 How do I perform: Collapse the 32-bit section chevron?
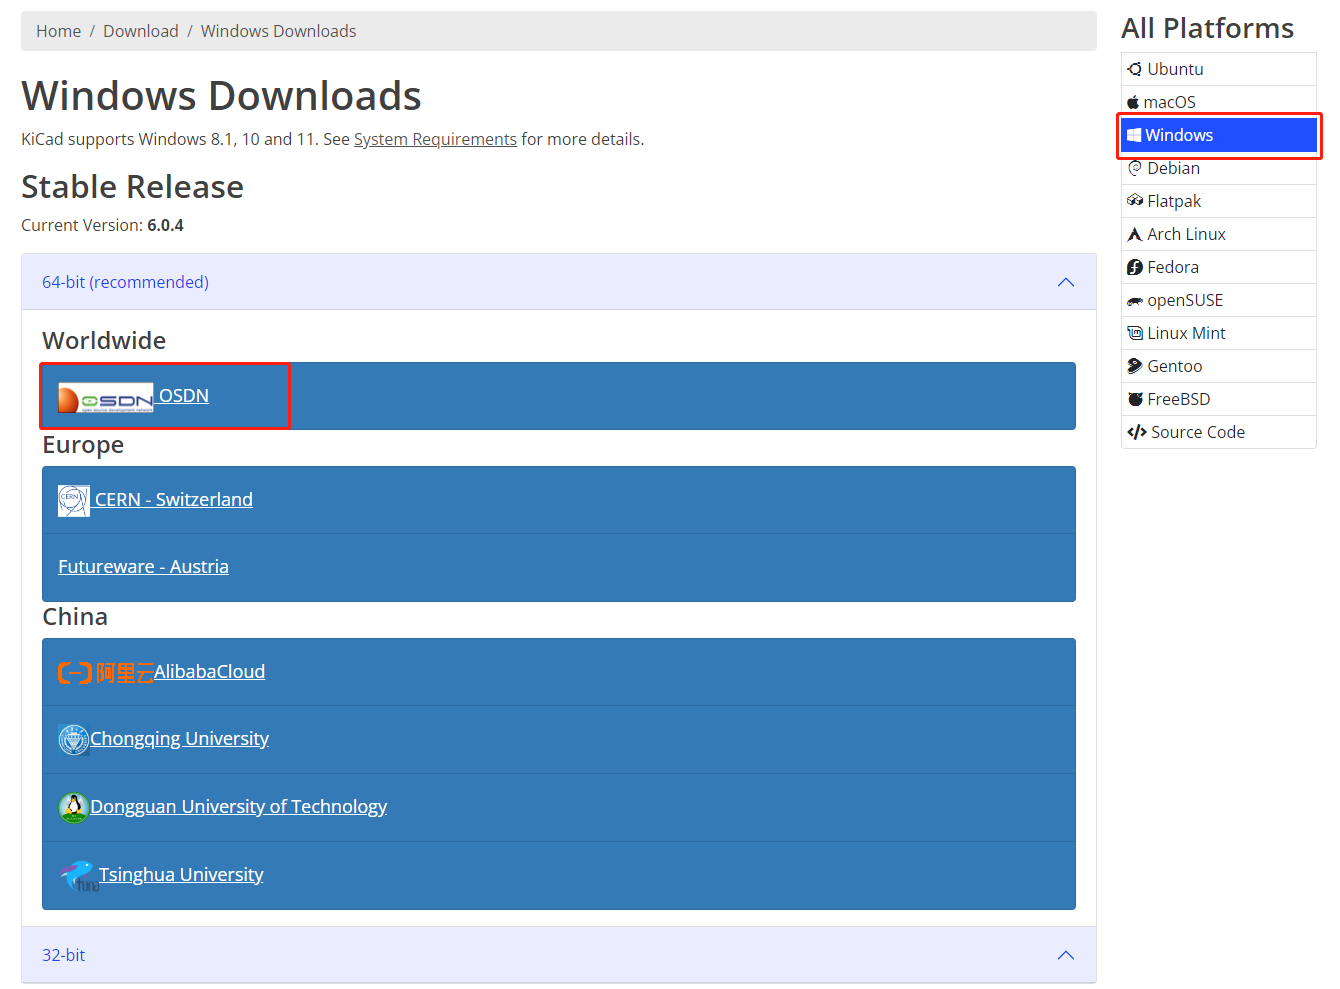[1066, 955]
